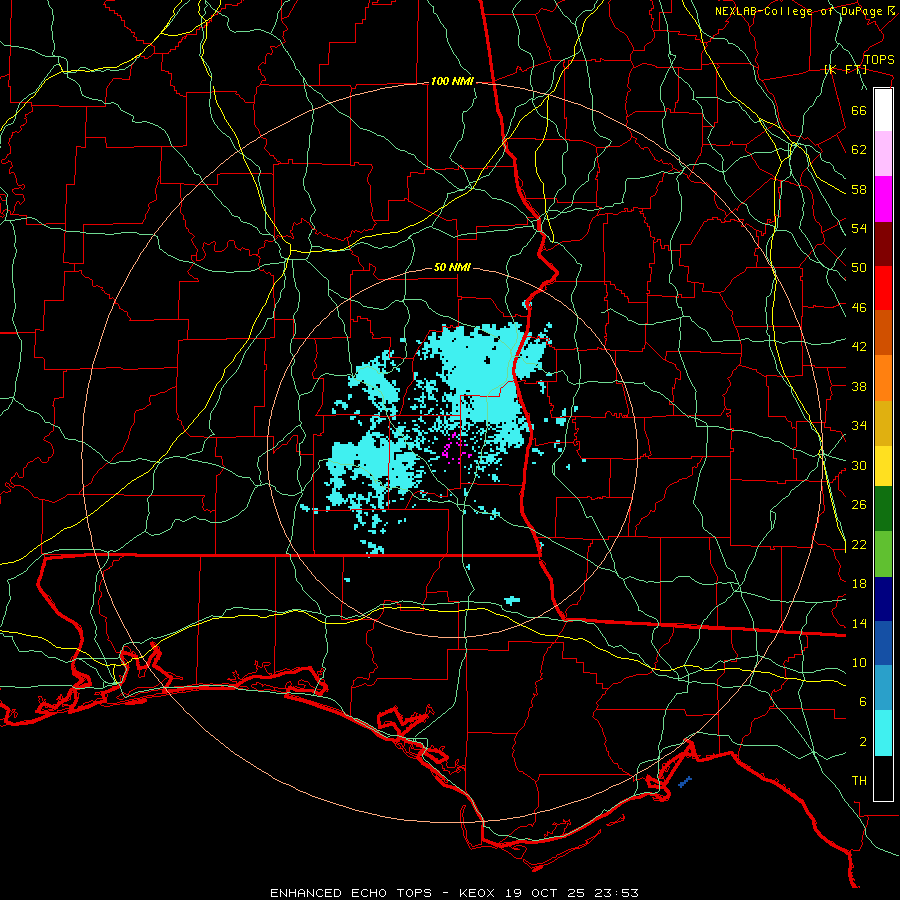Click the light pink legend swatch

click(x=883, y=154)
